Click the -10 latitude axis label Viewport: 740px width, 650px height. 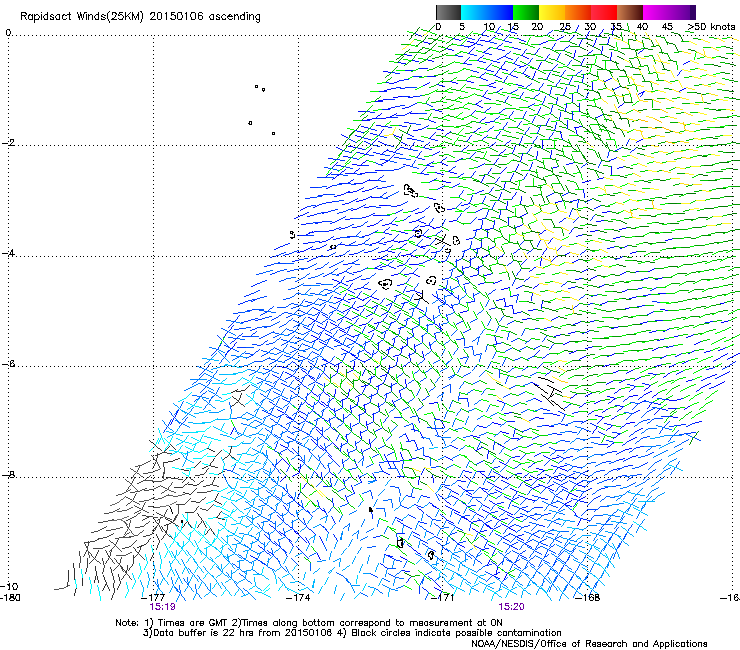(x=9, y=586)
